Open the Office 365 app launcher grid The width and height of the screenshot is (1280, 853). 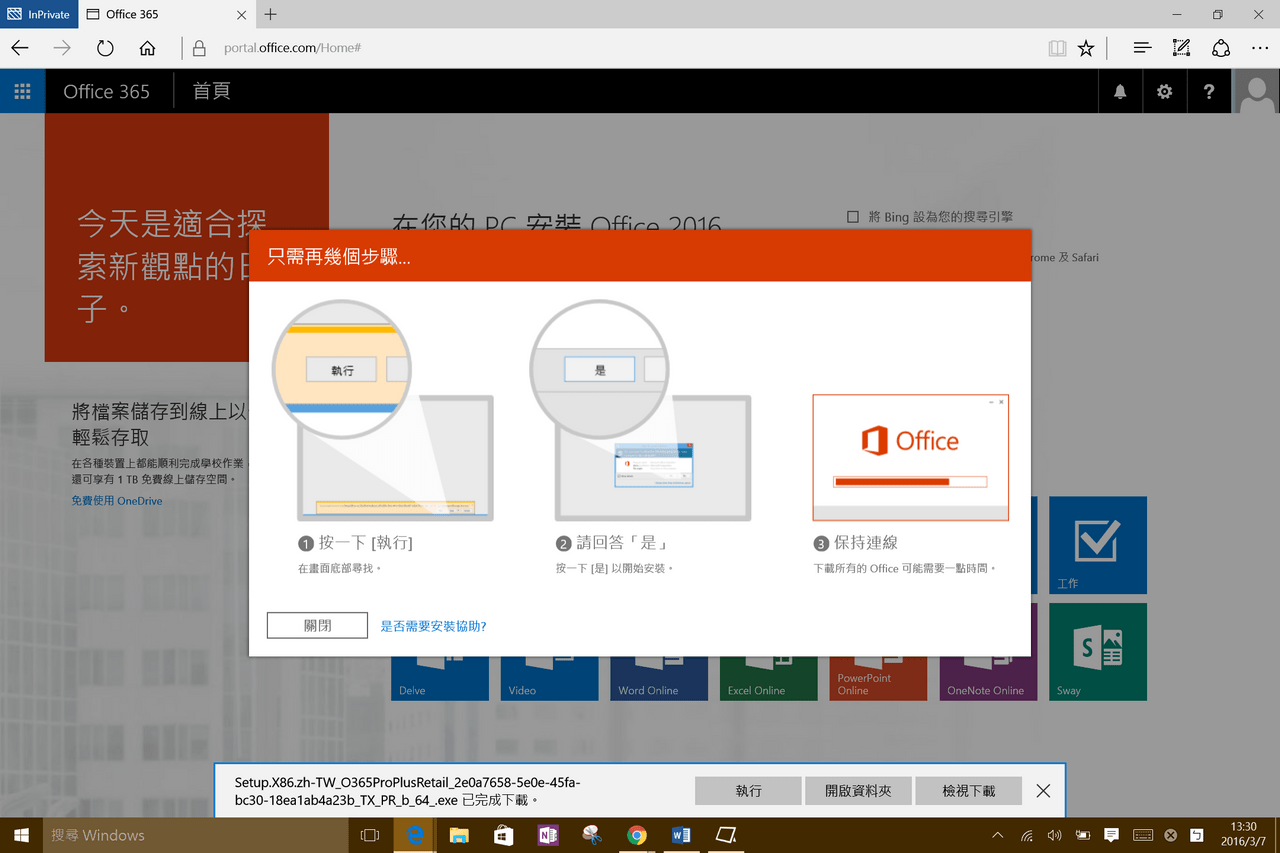click(x=22, y=91)
